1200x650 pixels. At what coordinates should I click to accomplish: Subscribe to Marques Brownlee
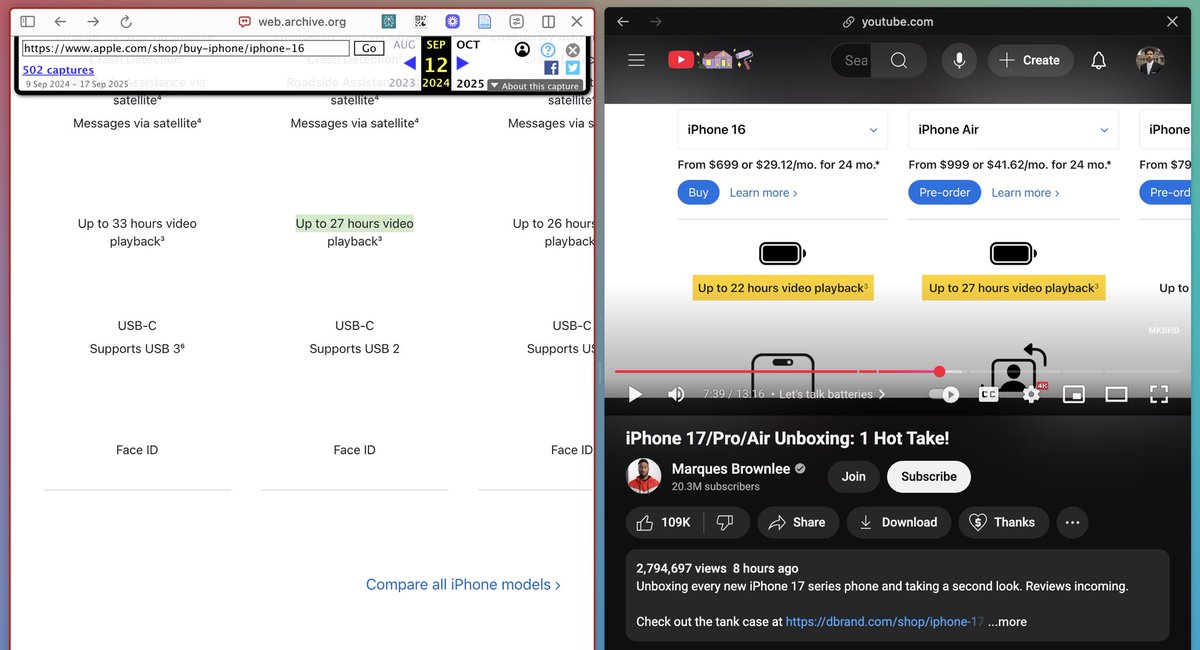(x=929, y=476)
